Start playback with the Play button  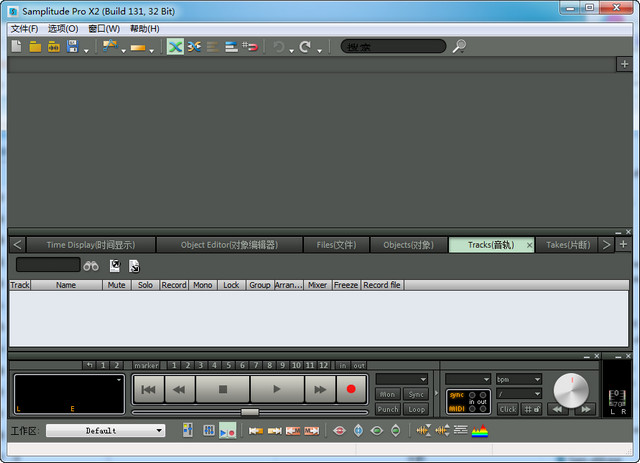tap(277, 390)
